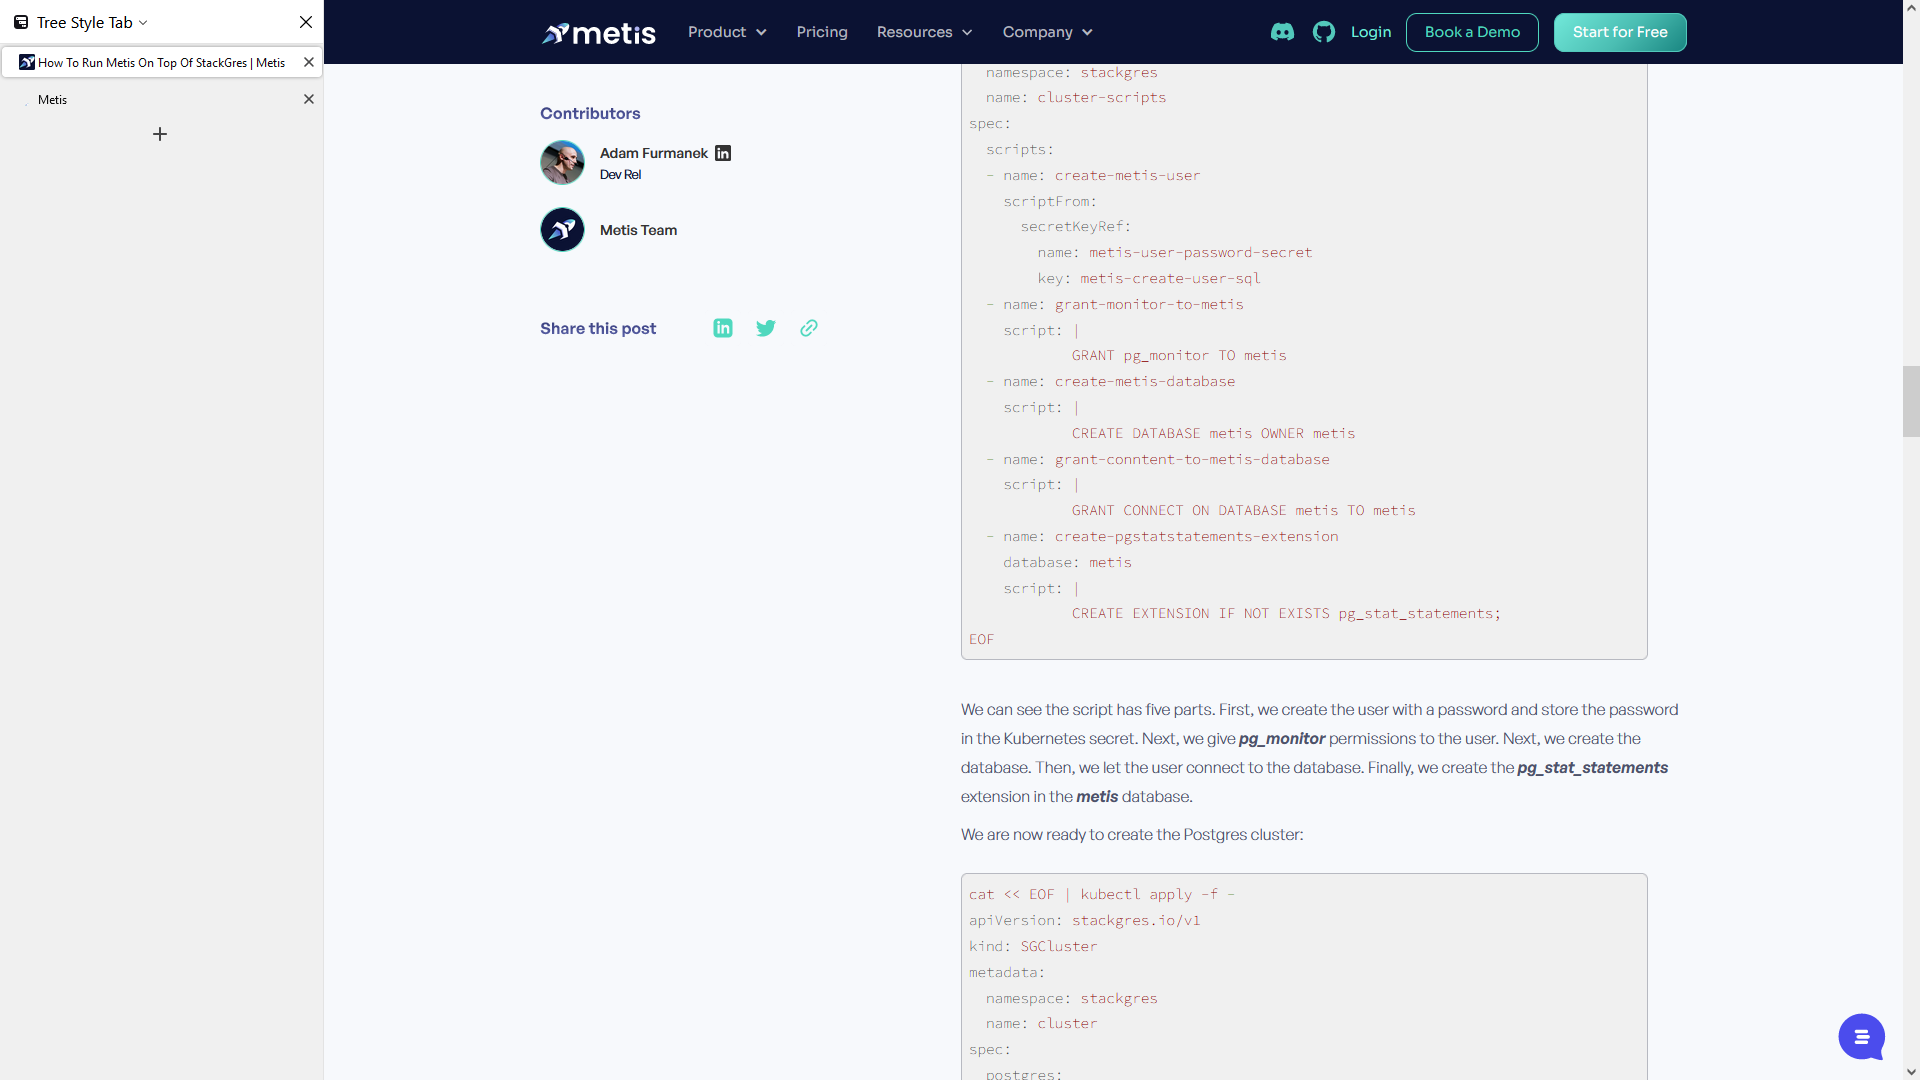Open the Discord icon in the header
Screen dimensions: 1920x1080
pos(1282,32)
